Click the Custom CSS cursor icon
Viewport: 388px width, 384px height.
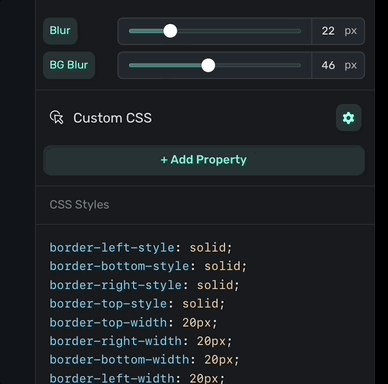point(57,118)
